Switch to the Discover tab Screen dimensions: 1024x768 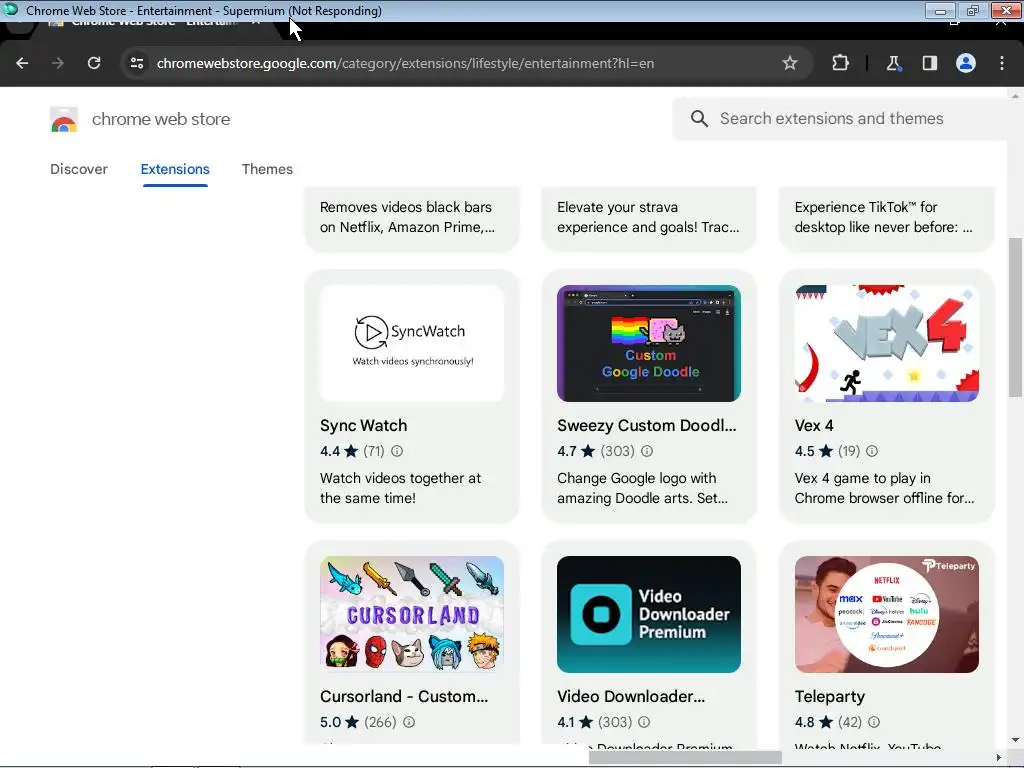point(79,169)
